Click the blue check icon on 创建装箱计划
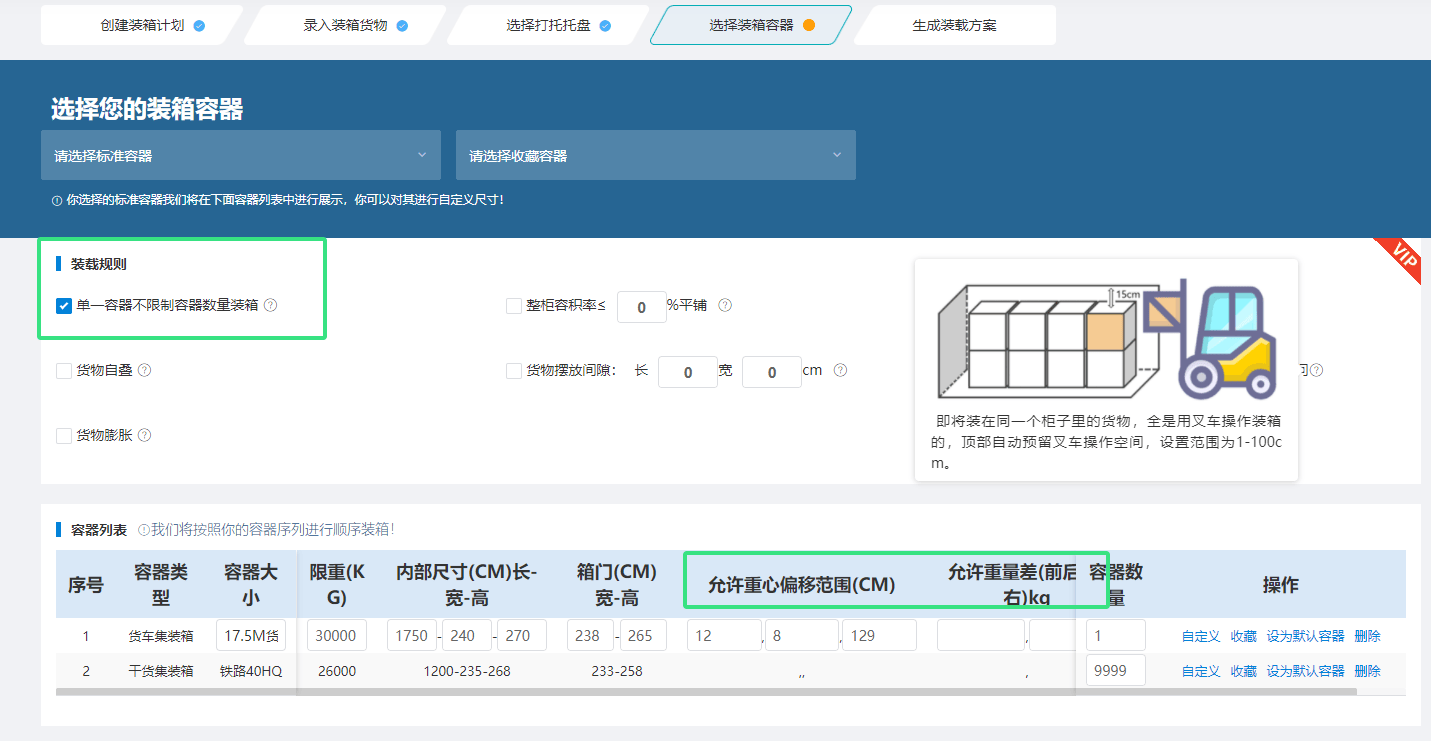This screenshot has width=1431, height=741. coord(199,25)
